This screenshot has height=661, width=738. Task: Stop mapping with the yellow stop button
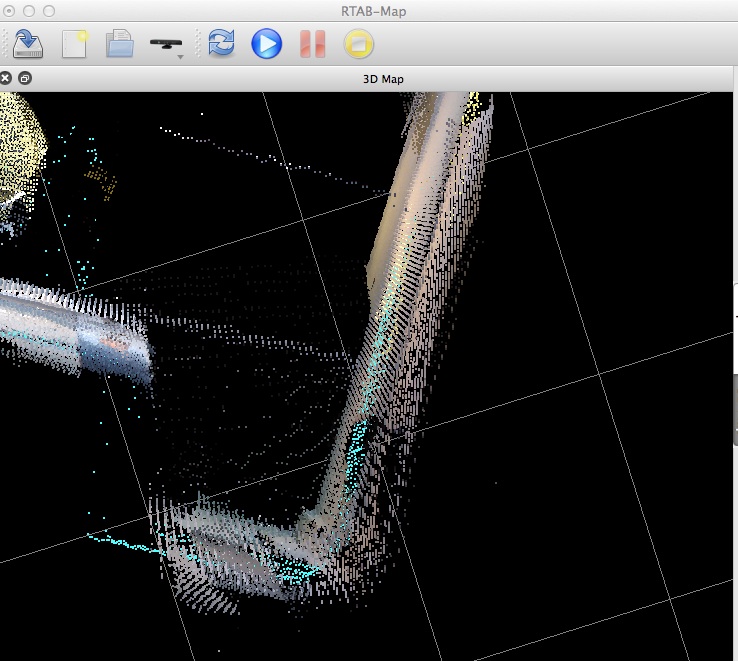358,44
